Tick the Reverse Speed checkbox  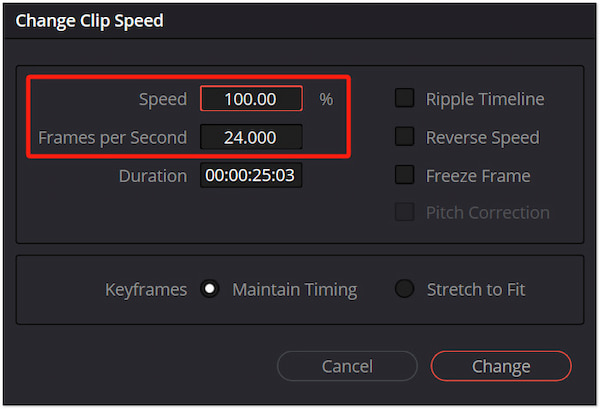pos(404,137)
